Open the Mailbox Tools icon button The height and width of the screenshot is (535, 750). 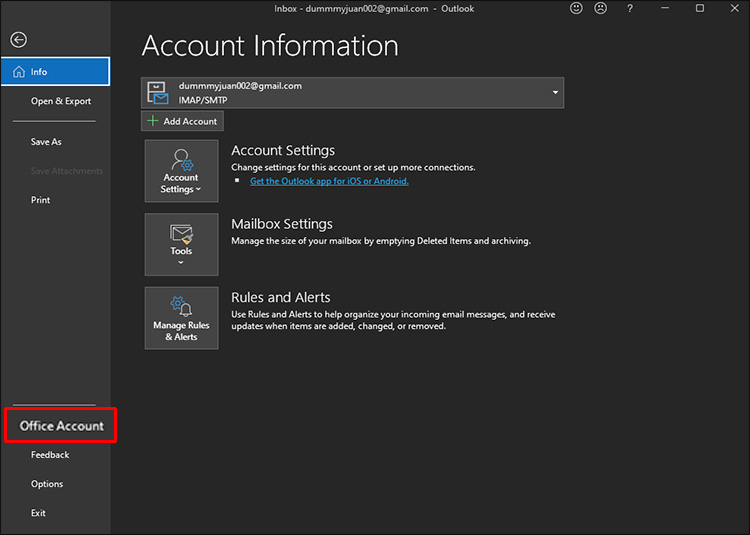point(181,244)
